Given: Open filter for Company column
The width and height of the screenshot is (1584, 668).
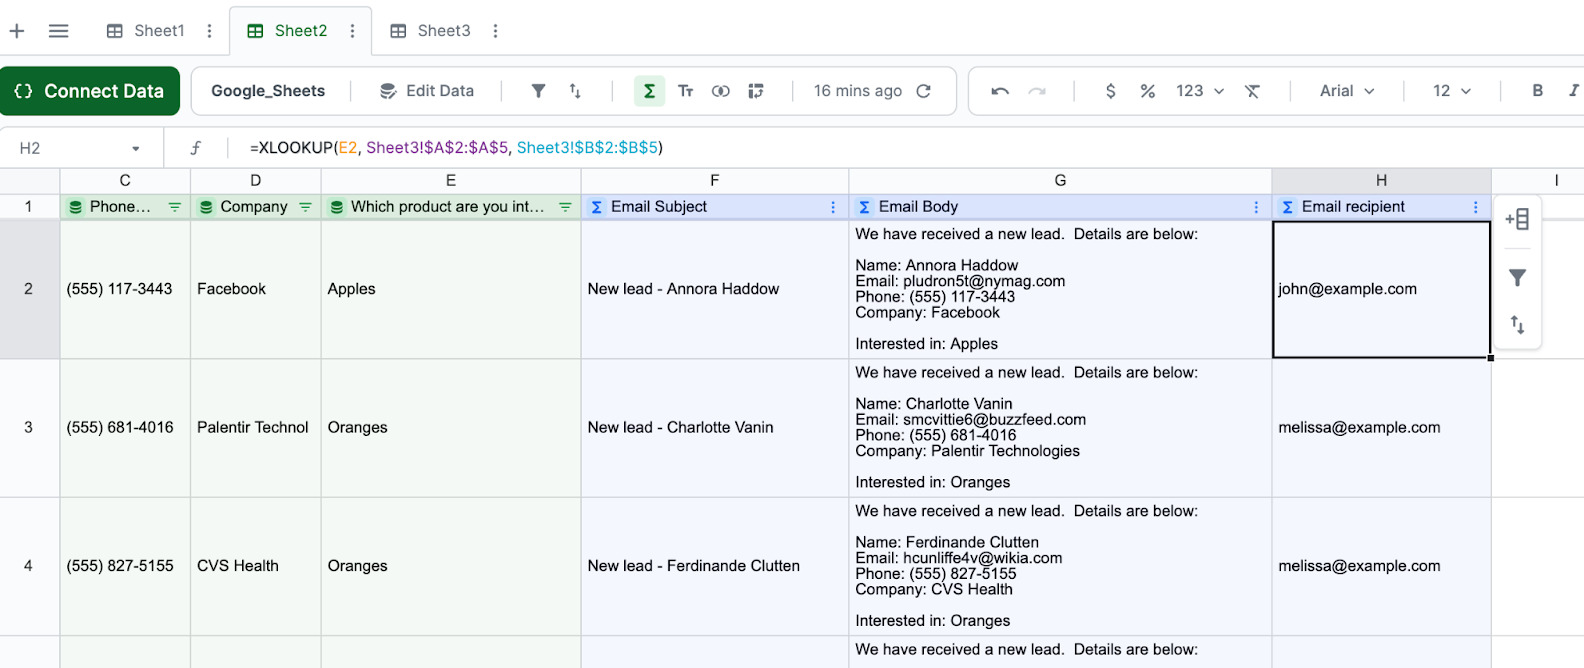Looking at the screenshot, I should pyautogui.click(x=305, y=207).
